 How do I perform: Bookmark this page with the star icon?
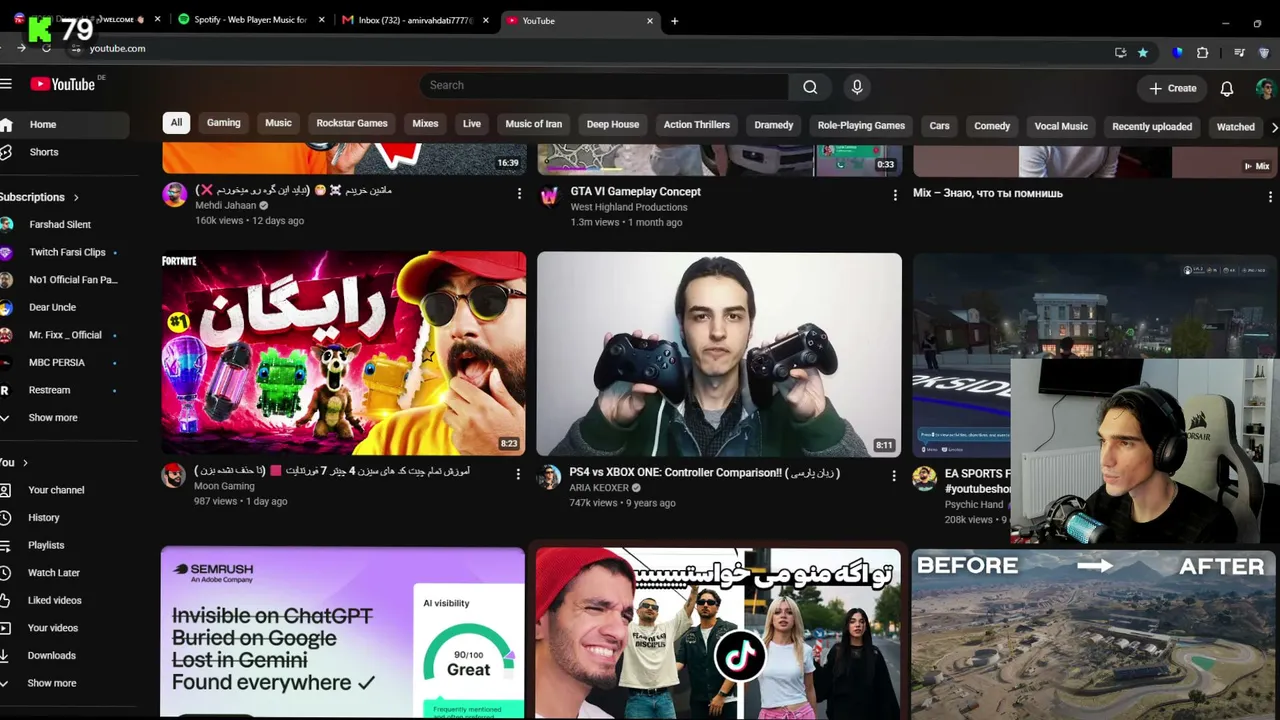pos(1143,53)
